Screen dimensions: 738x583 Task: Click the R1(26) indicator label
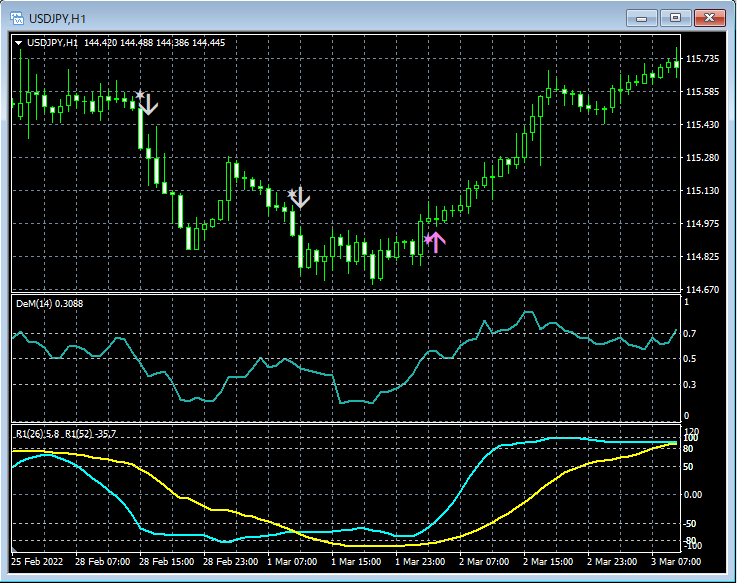click(x=30, y=433)
